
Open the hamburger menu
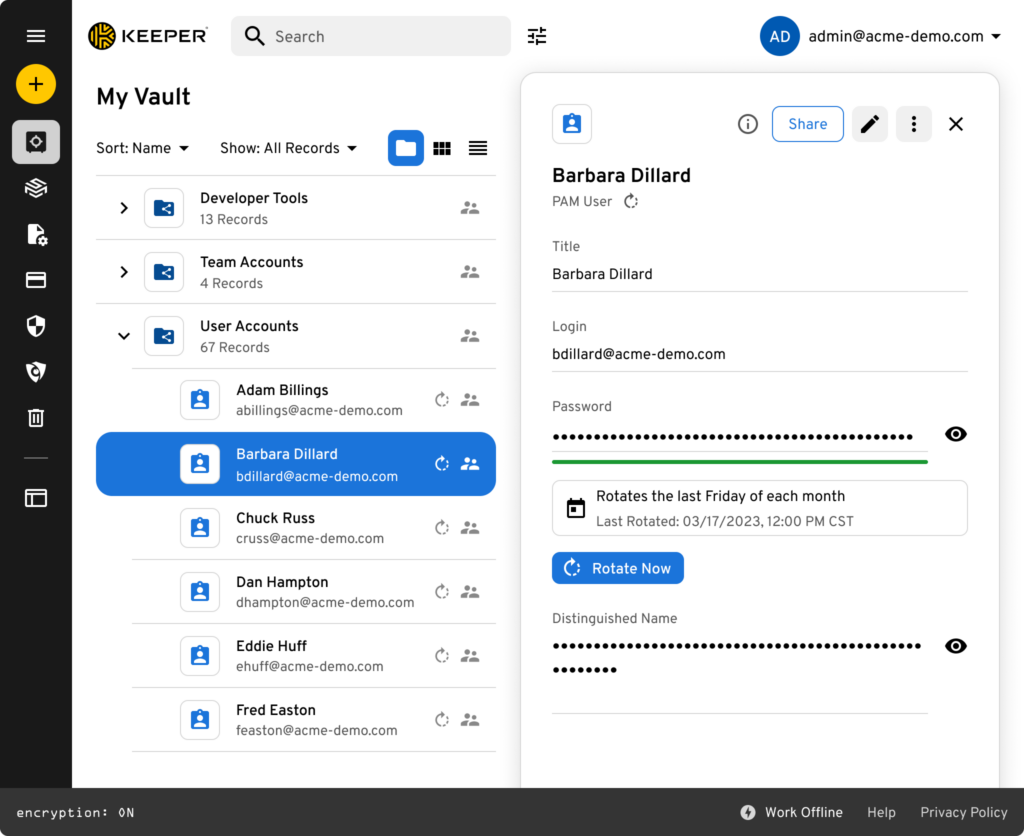[x=36, y=36]
